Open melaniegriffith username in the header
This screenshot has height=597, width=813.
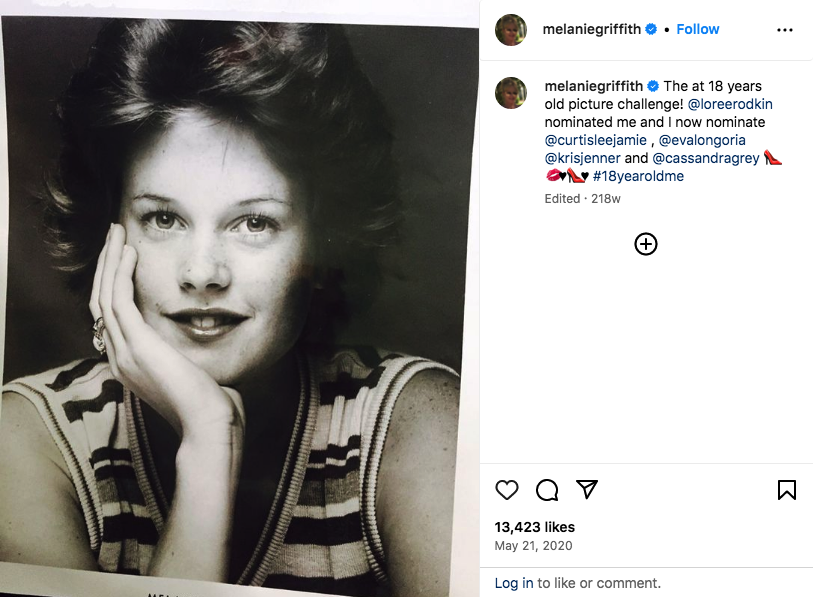[x=592, y=29]
